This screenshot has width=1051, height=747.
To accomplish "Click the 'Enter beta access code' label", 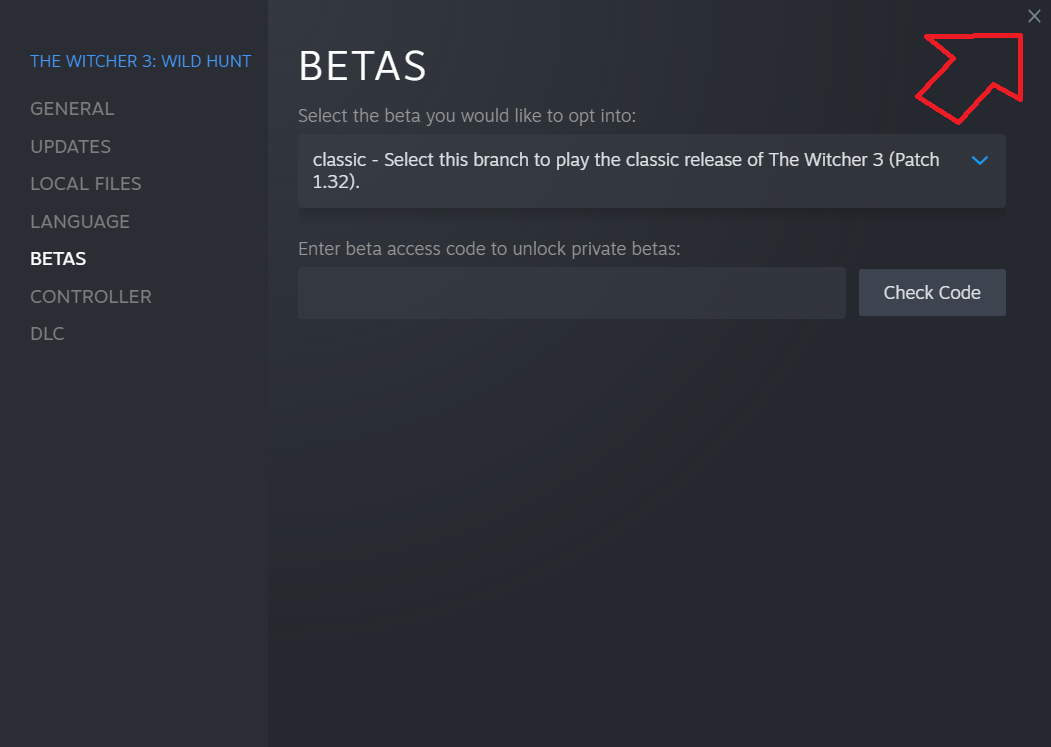I will click(488, 249).
